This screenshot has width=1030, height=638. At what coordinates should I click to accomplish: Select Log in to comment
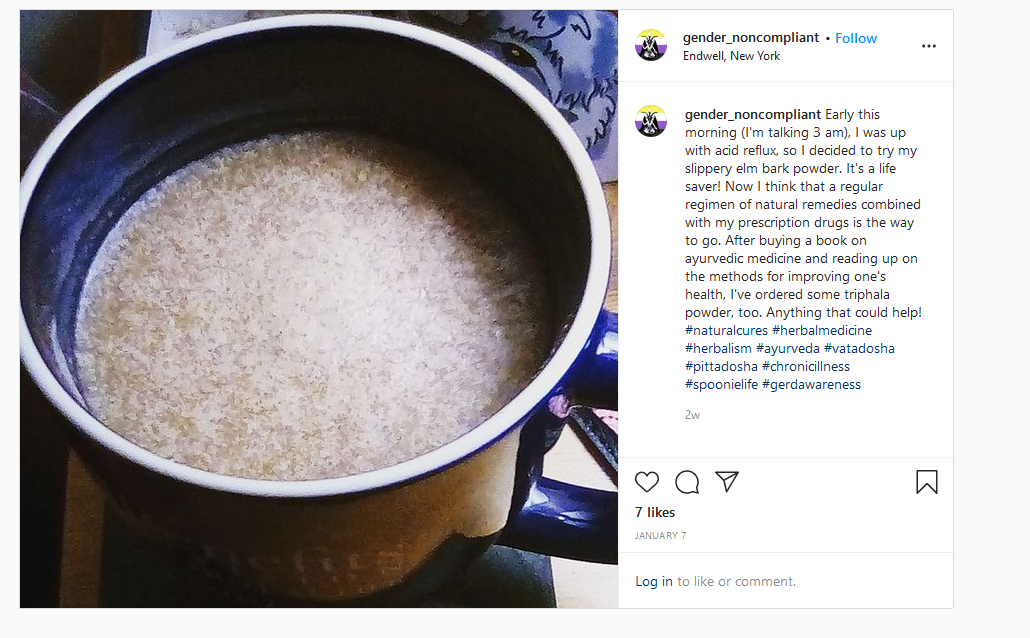(x=654, y=581)
